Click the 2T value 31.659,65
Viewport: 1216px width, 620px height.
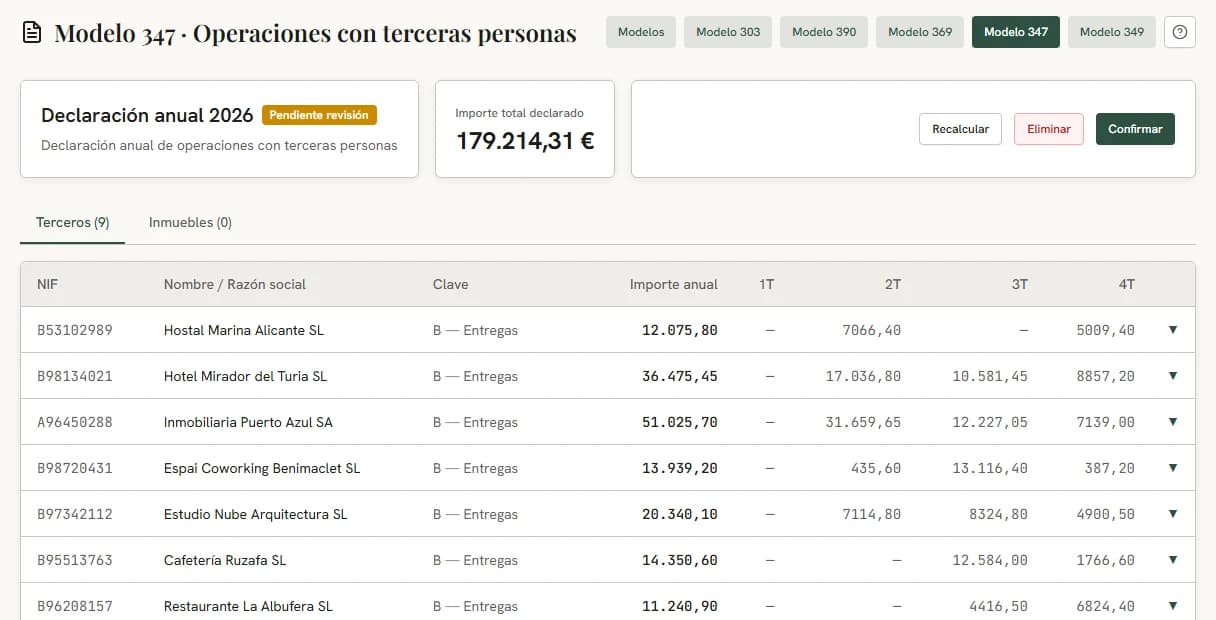click(863, 422)
